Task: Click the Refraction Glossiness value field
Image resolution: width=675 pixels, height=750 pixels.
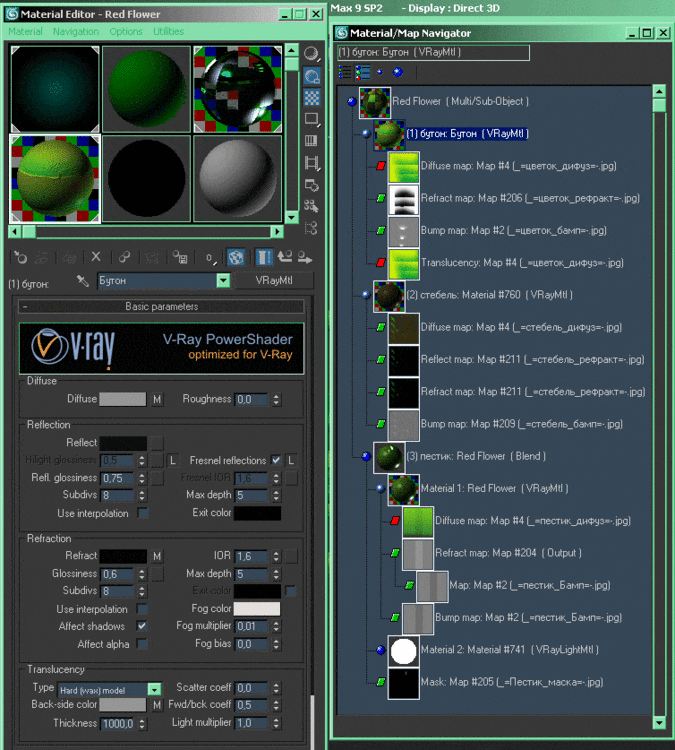Action: point(117,574)
